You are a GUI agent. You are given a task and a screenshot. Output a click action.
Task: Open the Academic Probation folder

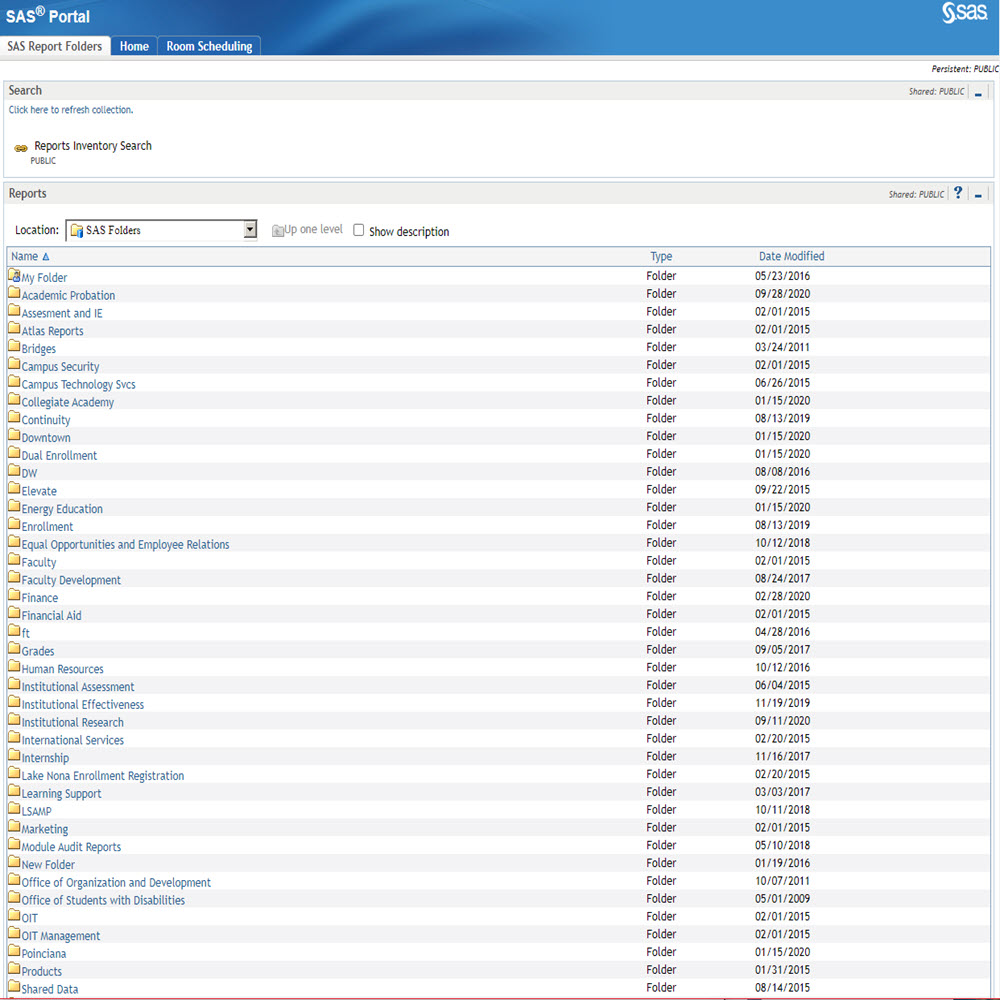pos(68,295)
